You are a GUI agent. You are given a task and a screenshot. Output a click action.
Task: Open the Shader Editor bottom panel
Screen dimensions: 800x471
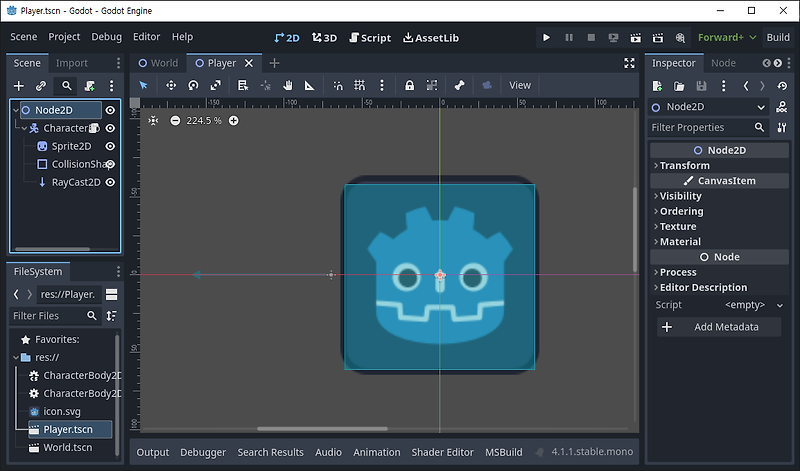click(x=442, y=452)
